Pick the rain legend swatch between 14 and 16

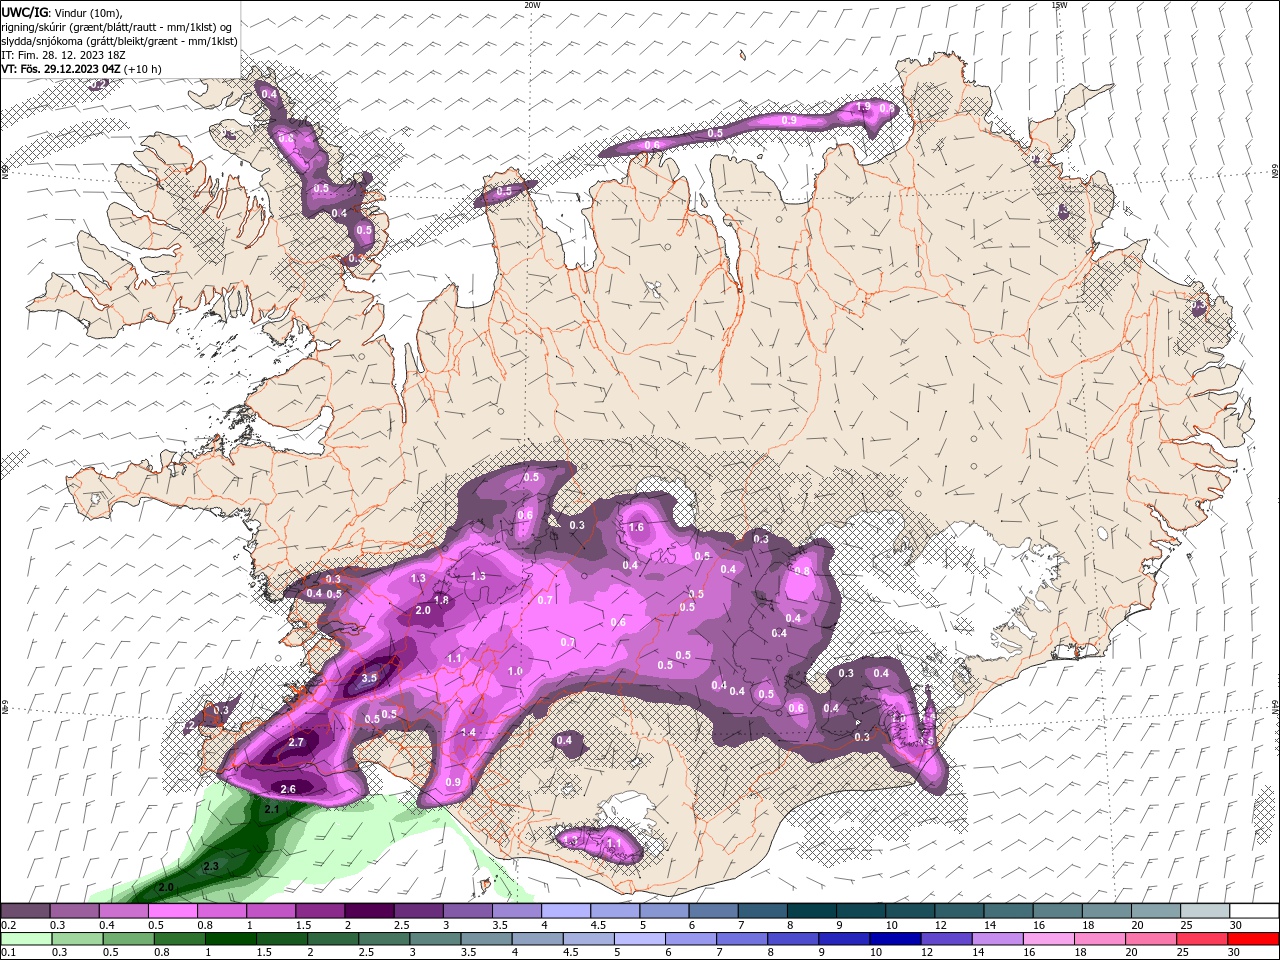click(x=997, y=939)
